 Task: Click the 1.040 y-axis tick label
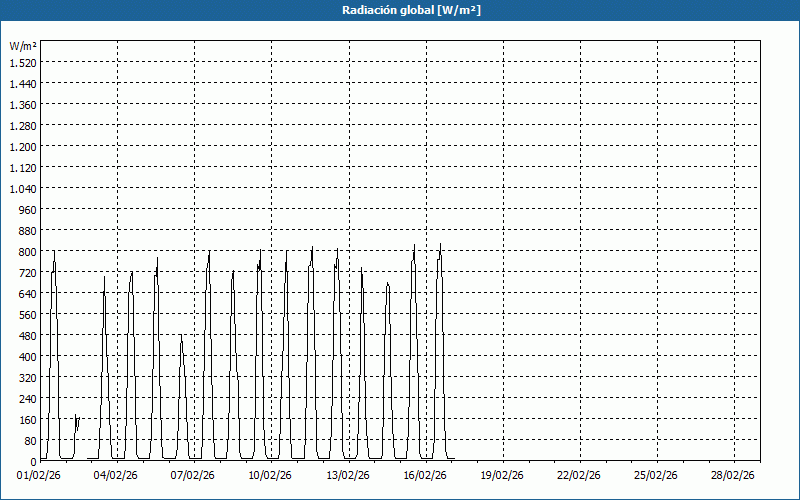23,188
